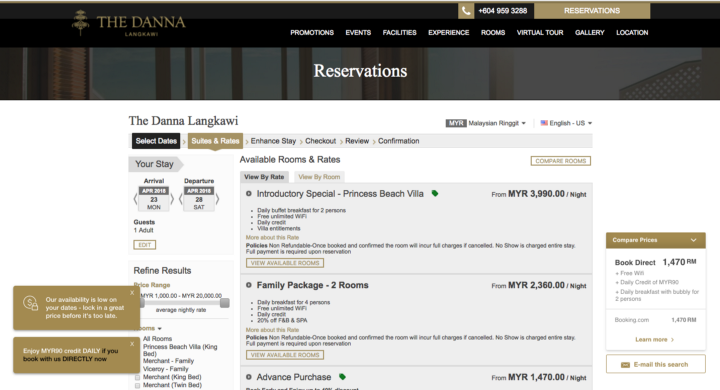Open More about this Rate under Family Package

(x=272, y=330)
